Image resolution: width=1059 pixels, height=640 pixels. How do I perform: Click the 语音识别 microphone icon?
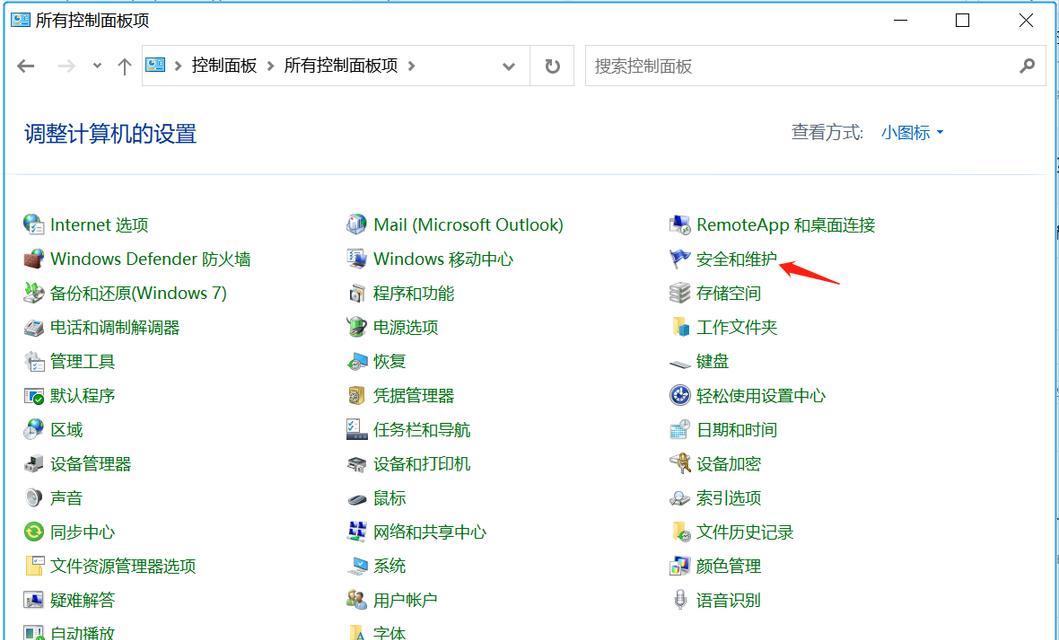[679, 600]
